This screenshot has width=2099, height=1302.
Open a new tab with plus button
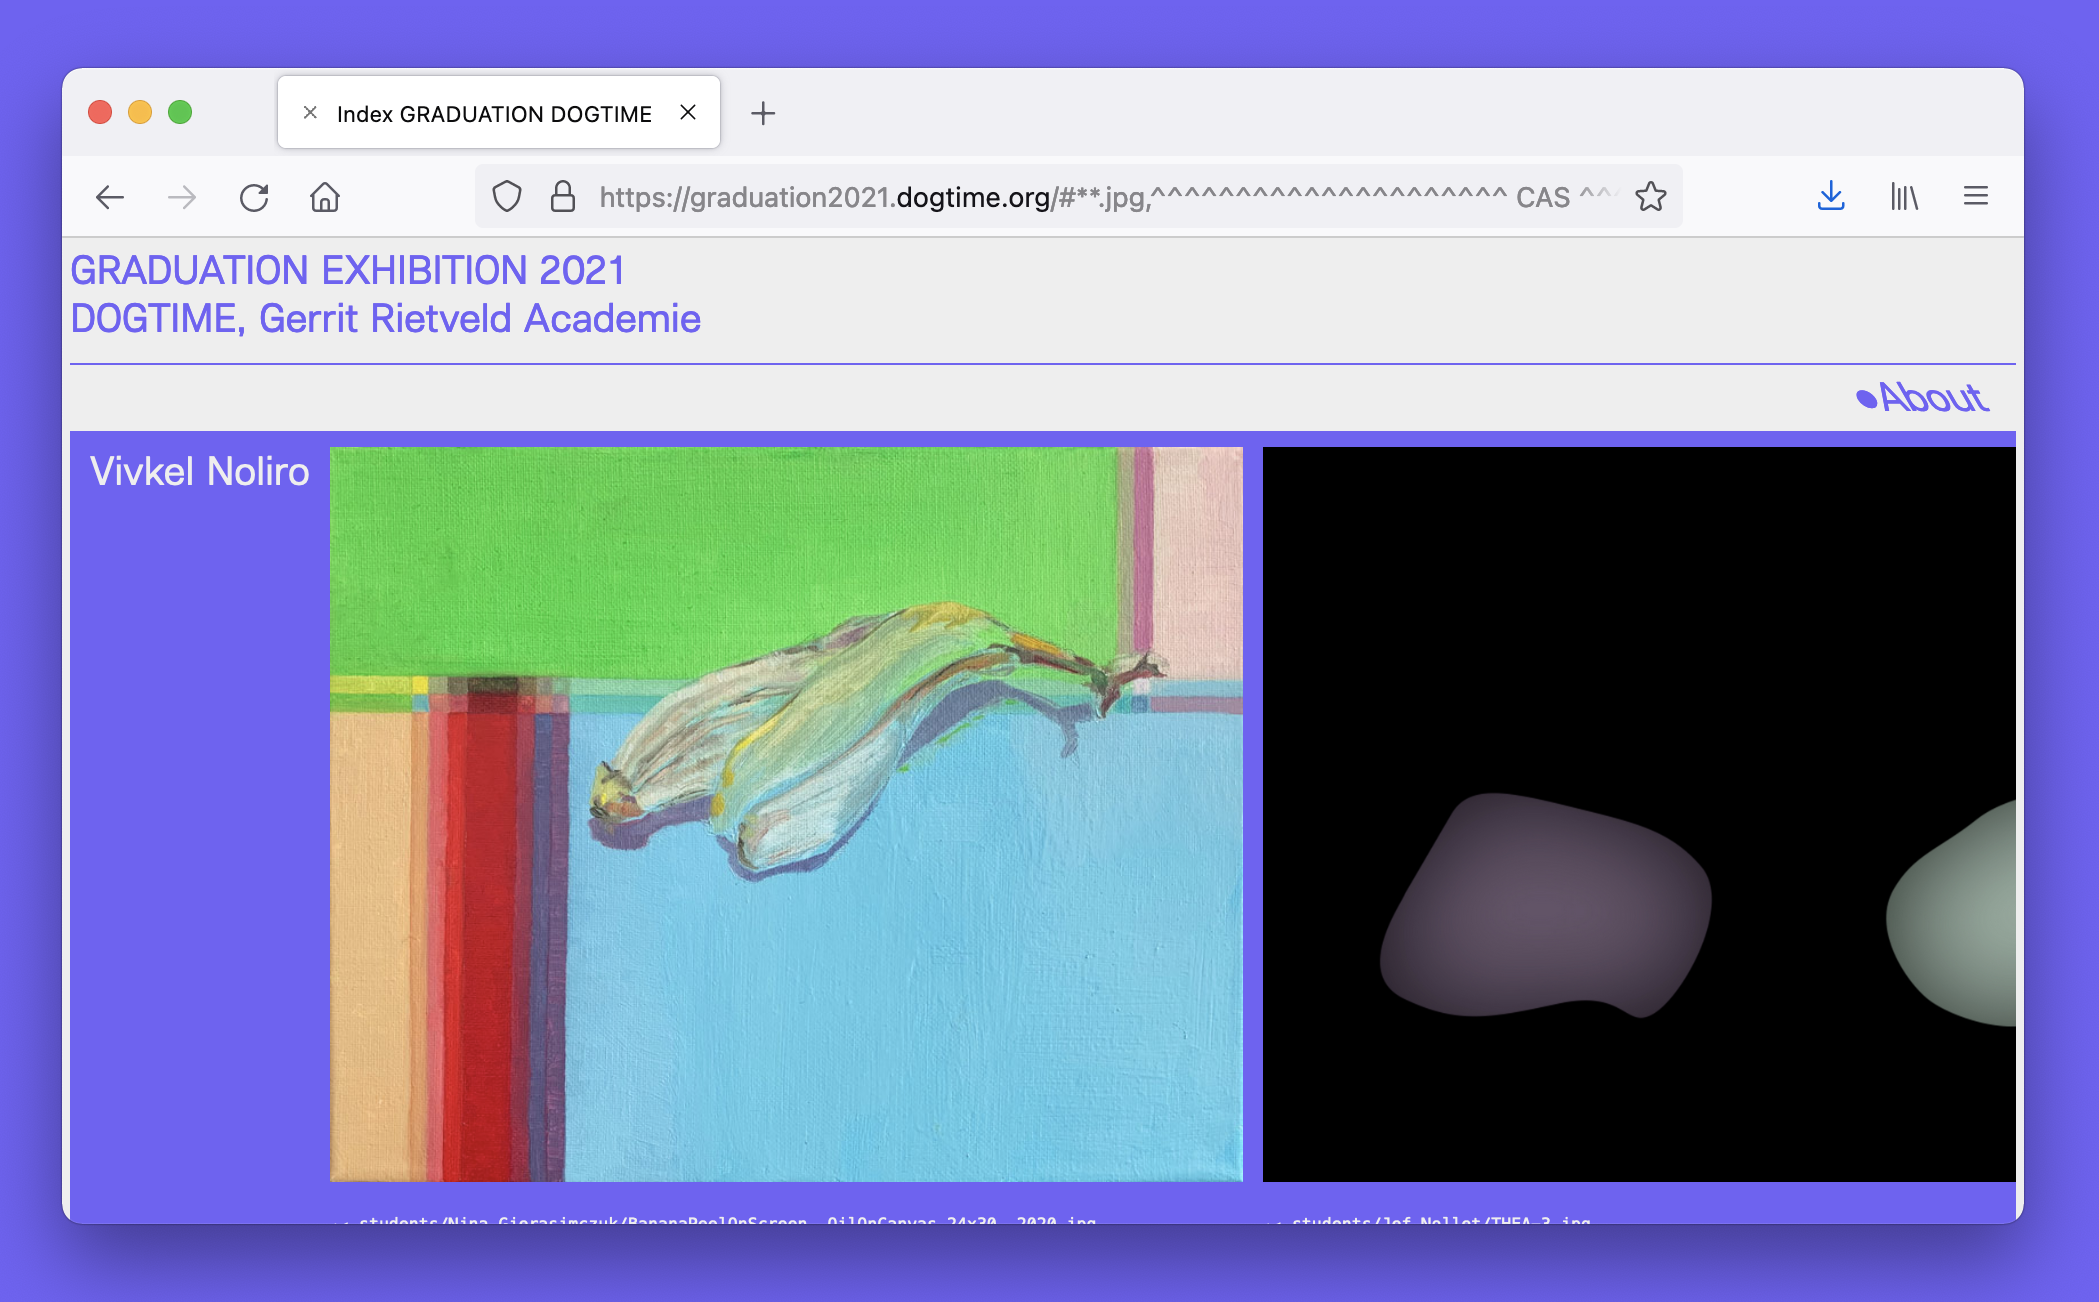(763, 113)
